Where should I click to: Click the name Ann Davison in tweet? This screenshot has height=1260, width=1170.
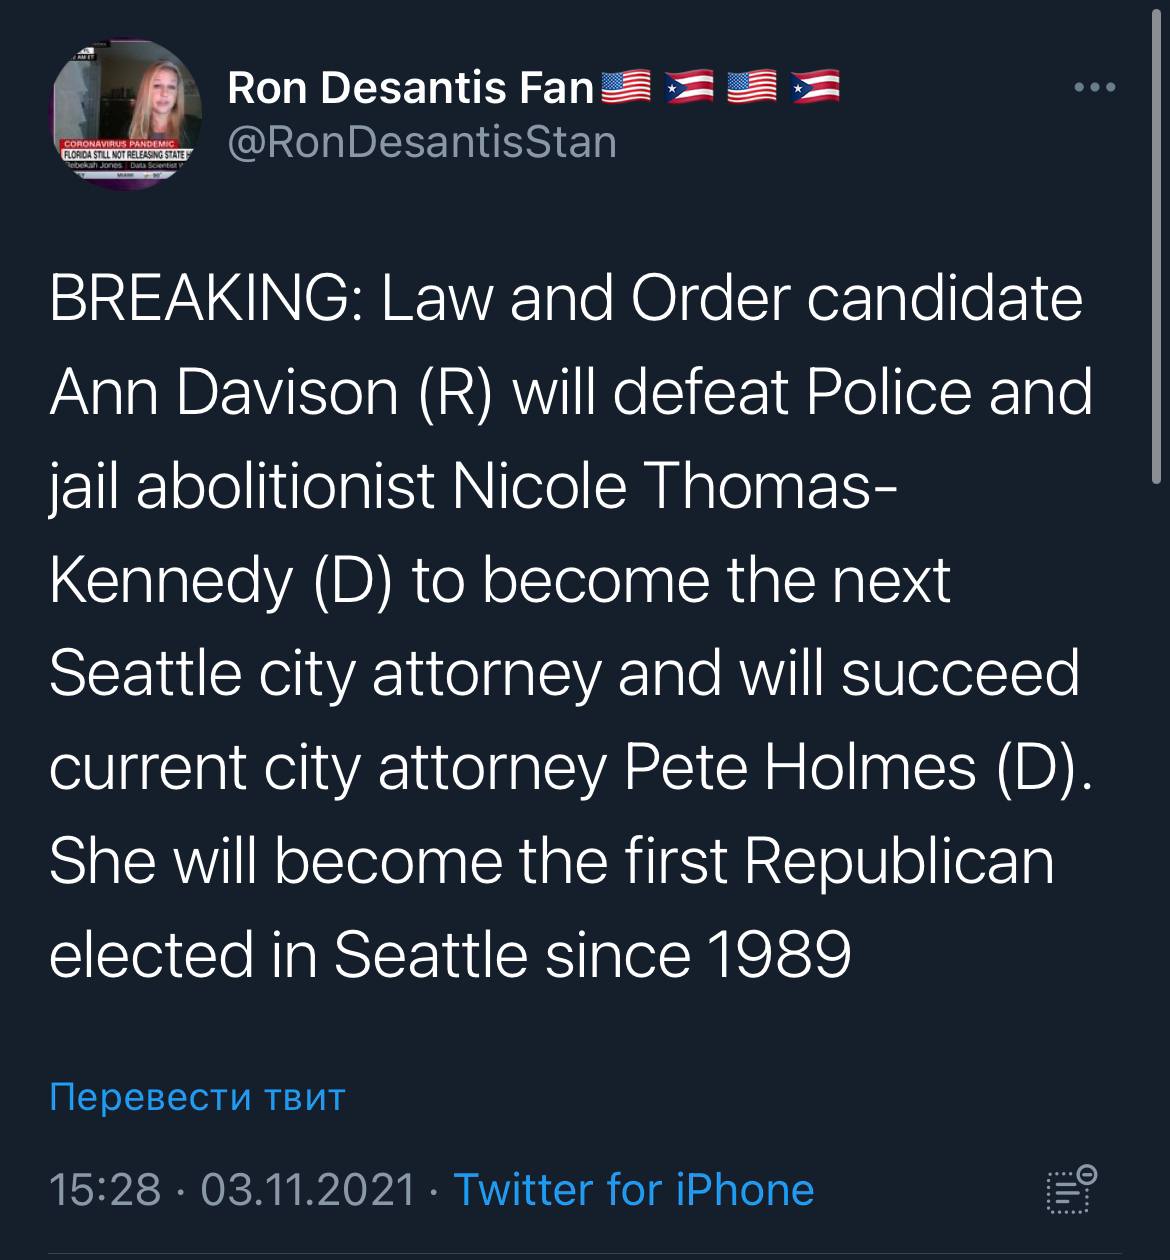(x=224, y=391)
